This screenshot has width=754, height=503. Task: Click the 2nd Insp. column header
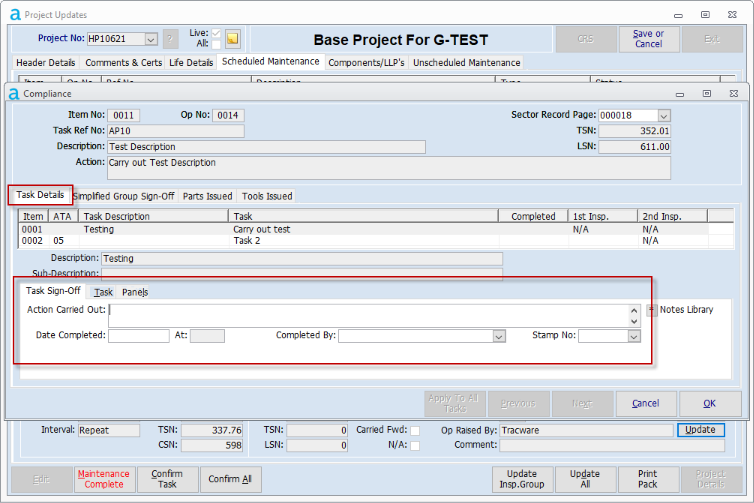pos(672,216)
